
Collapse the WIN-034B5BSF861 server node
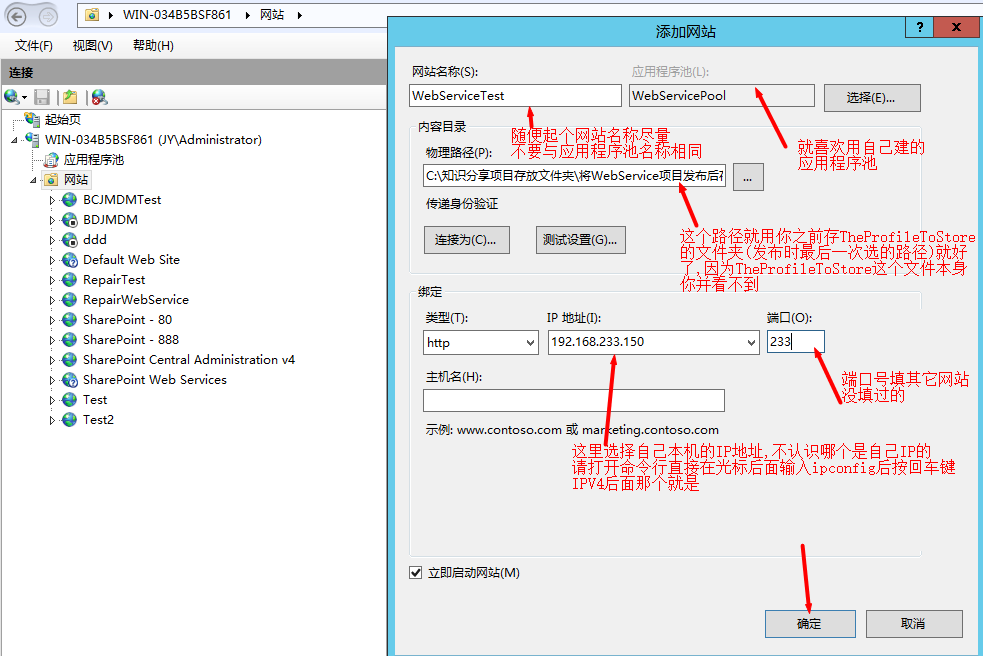pyautogui.click(x=14, y=140)
